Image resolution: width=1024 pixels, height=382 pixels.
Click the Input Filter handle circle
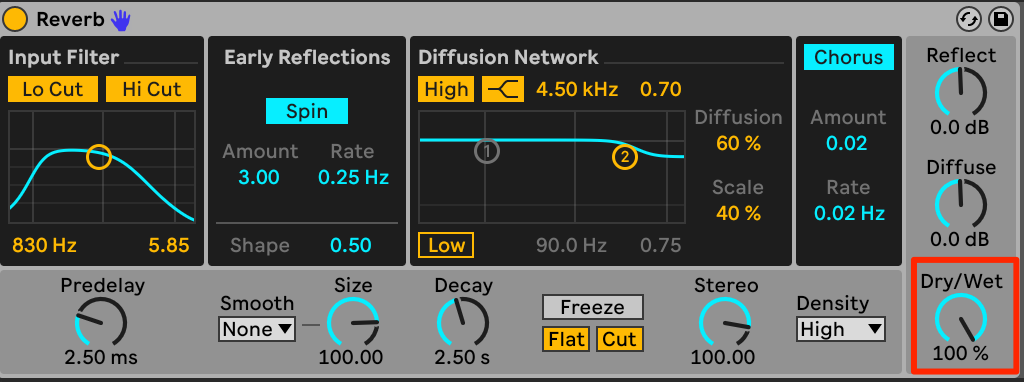[99, 157]
